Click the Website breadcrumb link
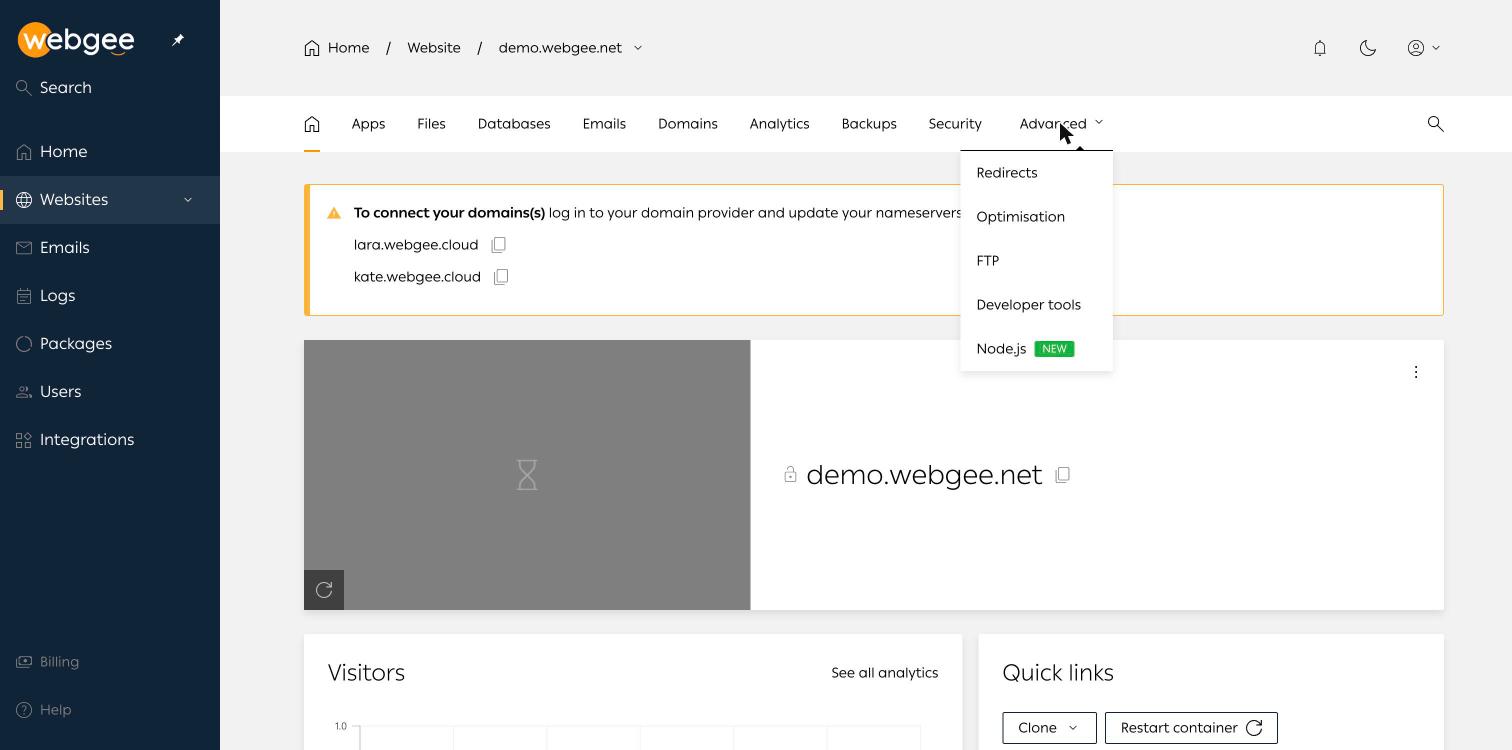The width and height of the screenshot is (1512, 750). [434, 48]
